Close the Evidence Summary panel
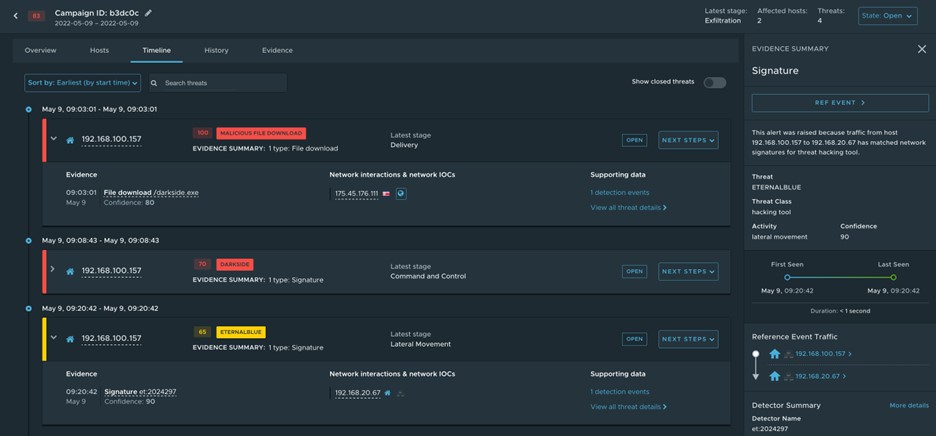Viewport: 936px width, 436px height. point(922,49)
